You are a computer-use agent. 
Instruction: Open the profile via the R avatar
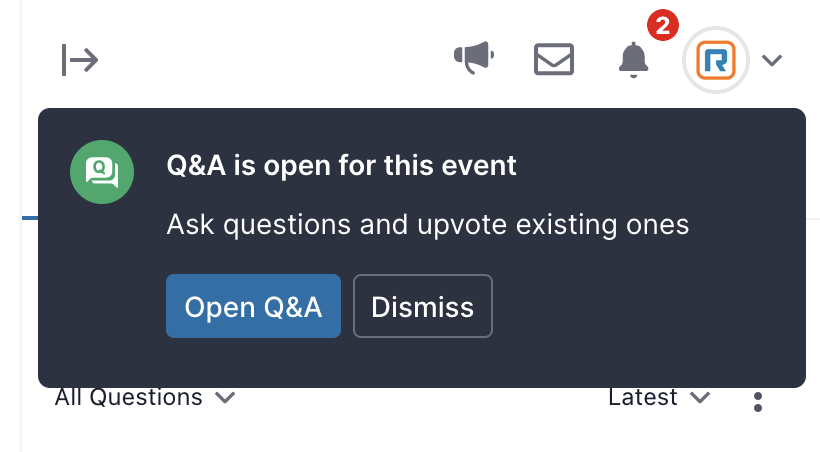pos(716,60)
